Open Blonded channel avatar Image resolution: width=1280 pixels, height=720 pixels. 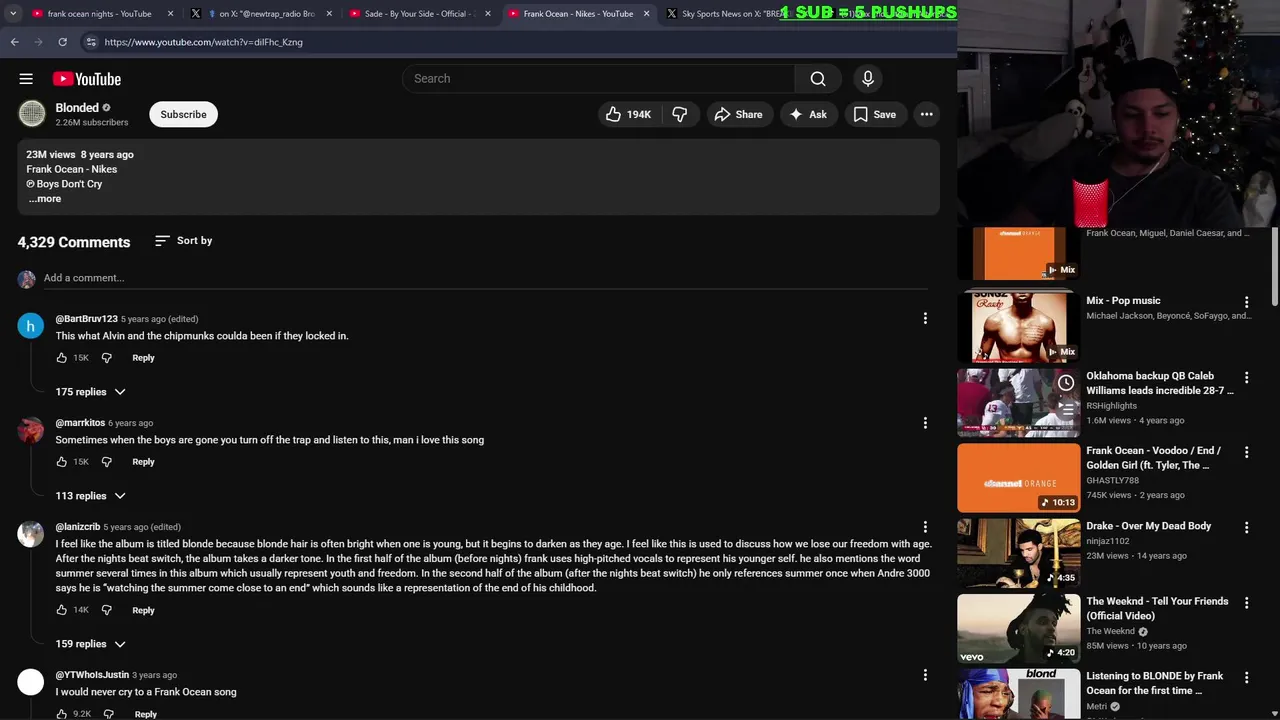[32, 114]
